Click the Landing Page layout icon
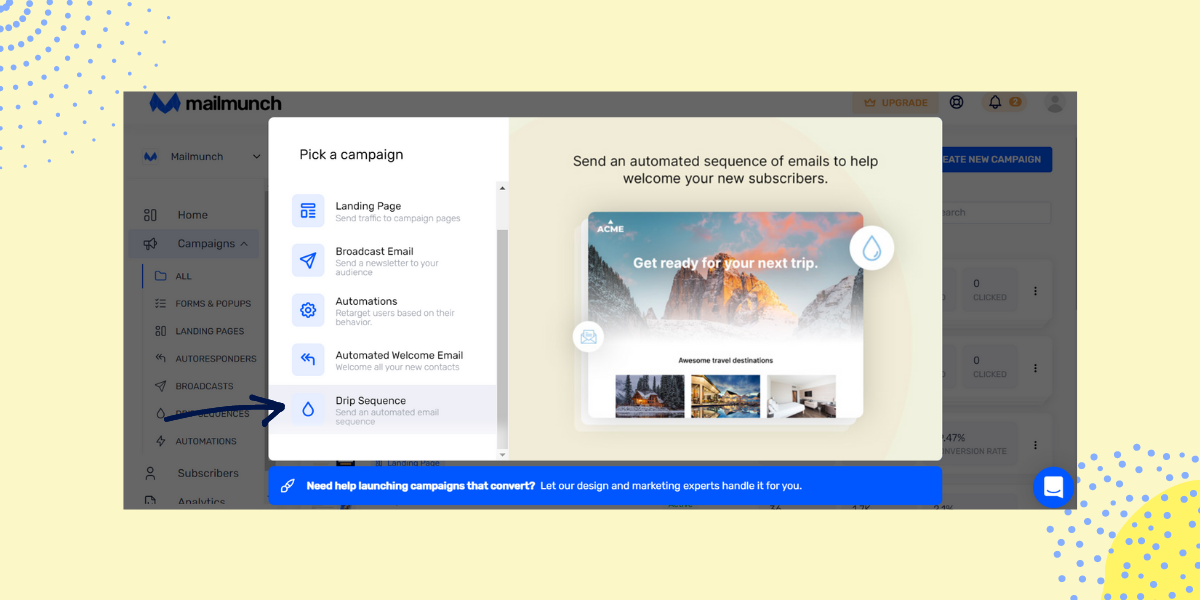Image resolution: width=1200 pixels, height=600 pixels. point(308,211)
